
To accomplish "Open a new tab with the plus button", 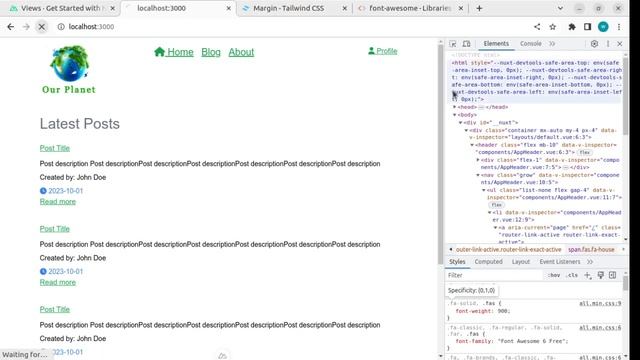I will tap(479, 8).
